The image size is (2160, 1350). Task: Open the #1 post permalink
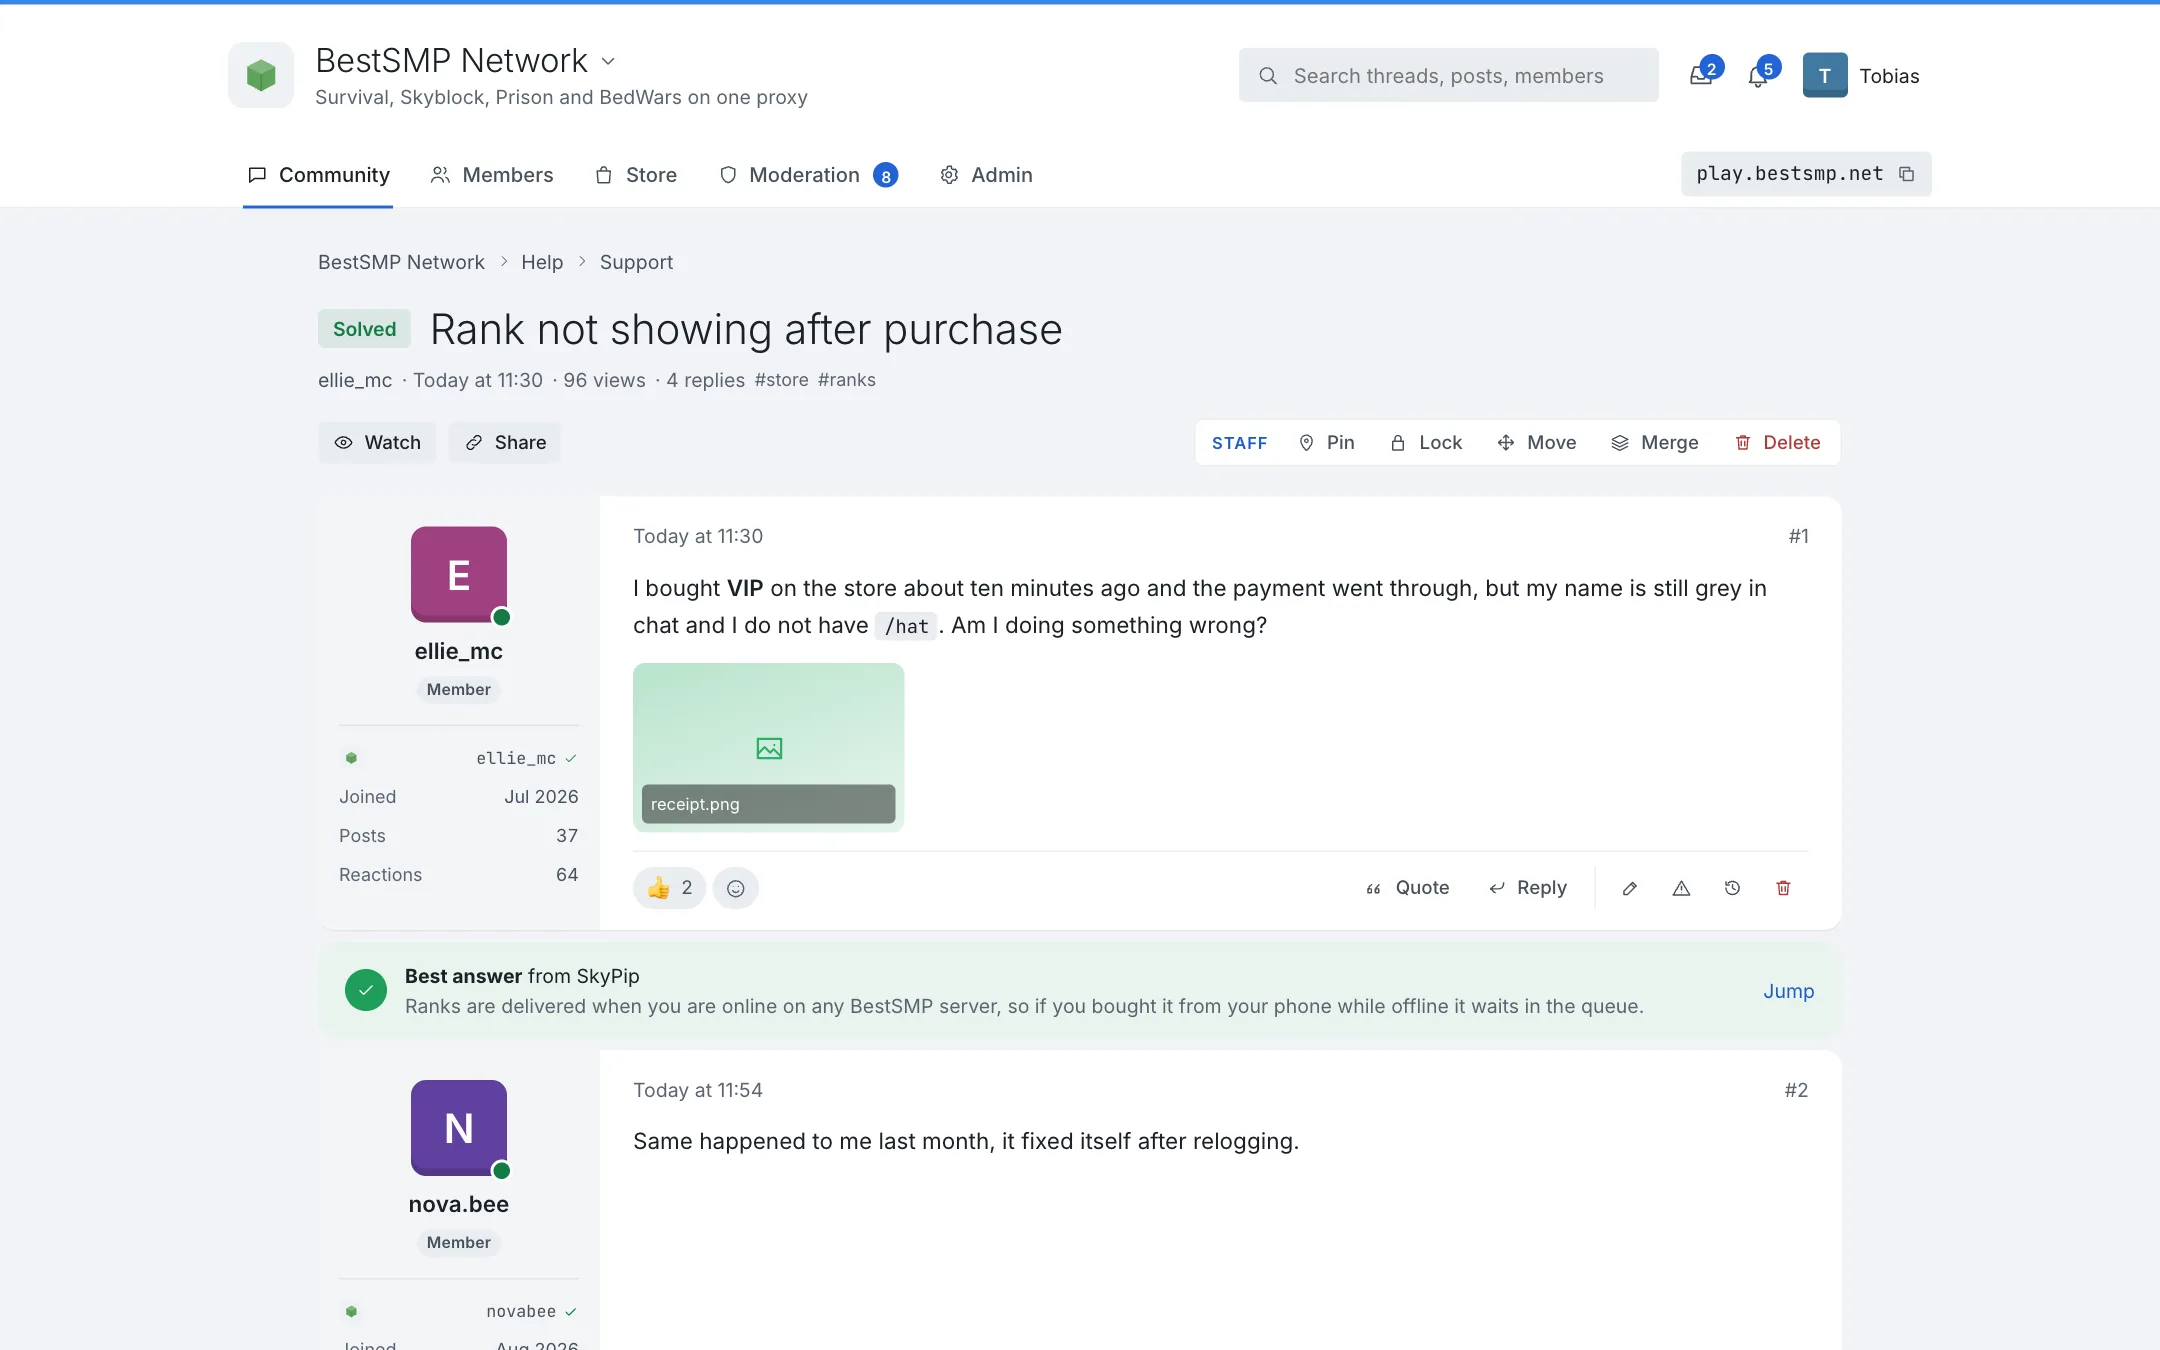(x=1798, y=536)
